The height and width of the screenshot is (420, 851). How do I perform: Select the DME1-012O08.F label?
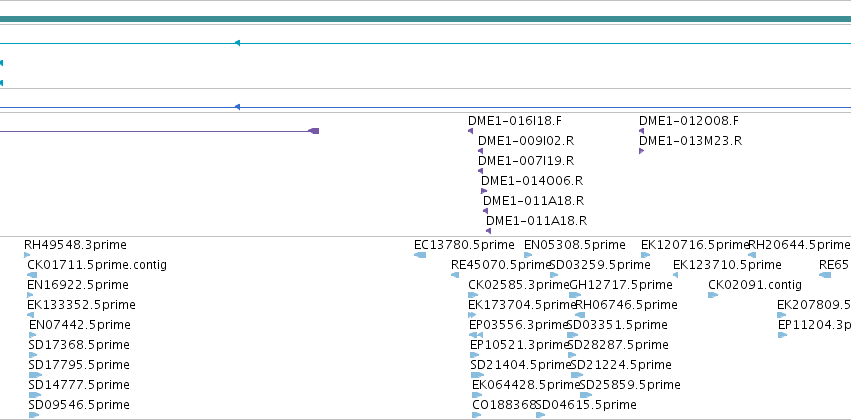pyautogui.click(x=689, y=121)
